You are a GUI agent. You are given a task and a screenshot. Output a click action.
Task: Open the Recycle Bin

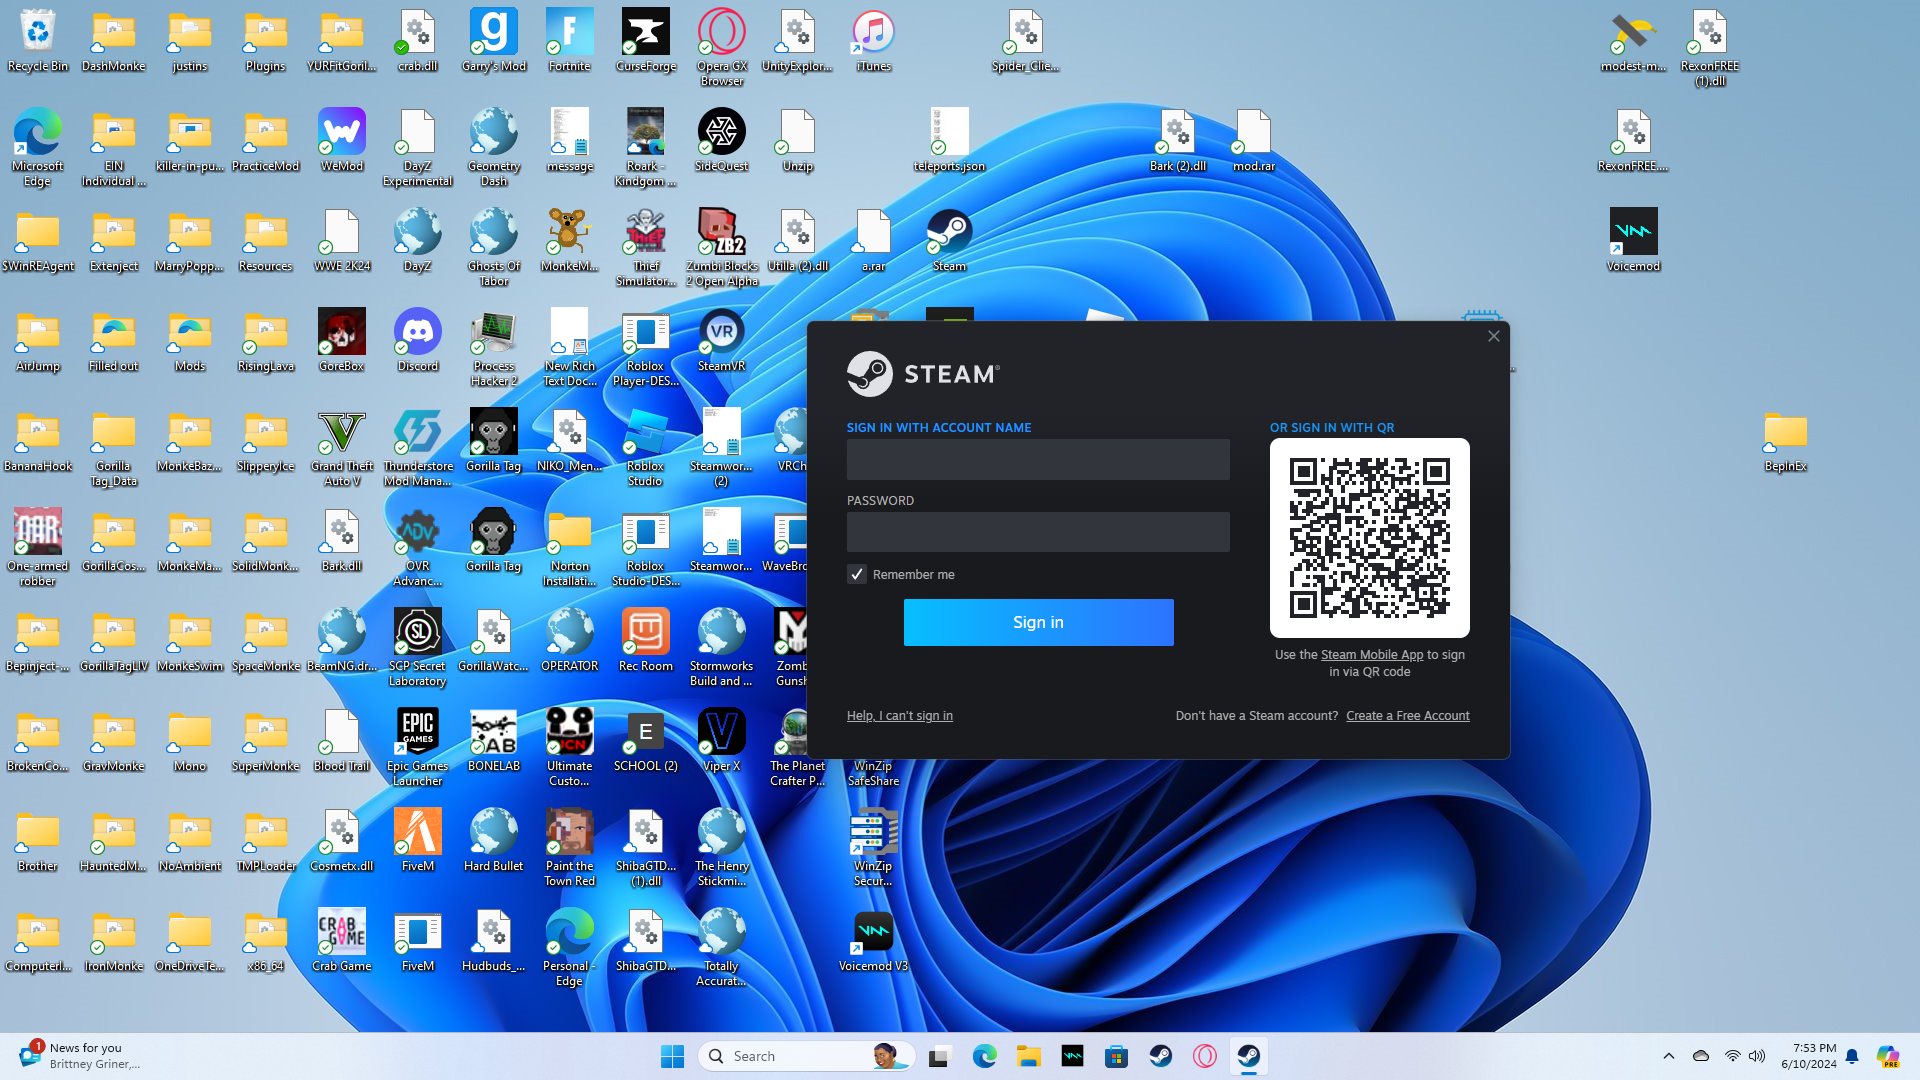(37, 34)
